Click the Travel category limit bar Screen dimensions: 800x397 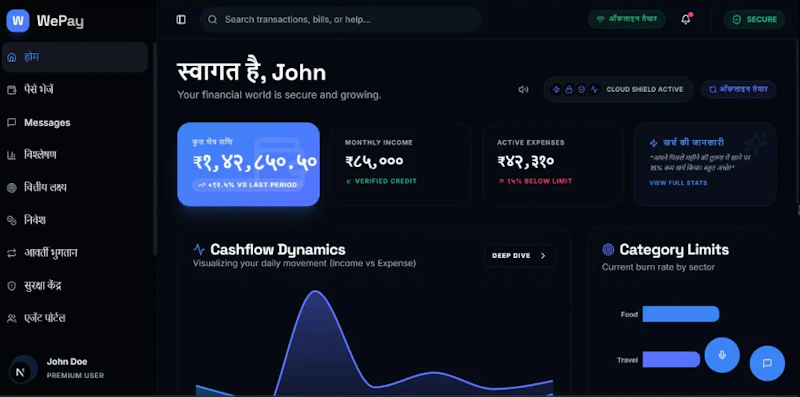point(671,359)
